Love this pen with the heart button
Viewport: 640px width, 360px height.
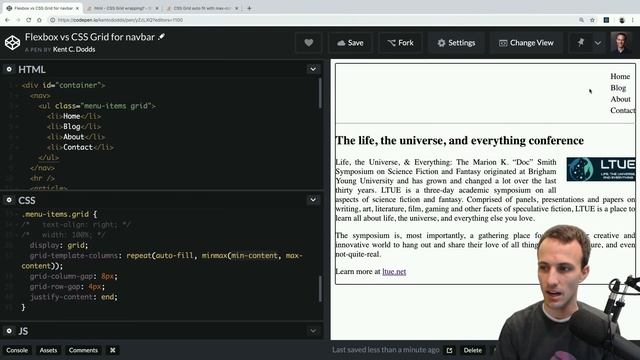309,42
